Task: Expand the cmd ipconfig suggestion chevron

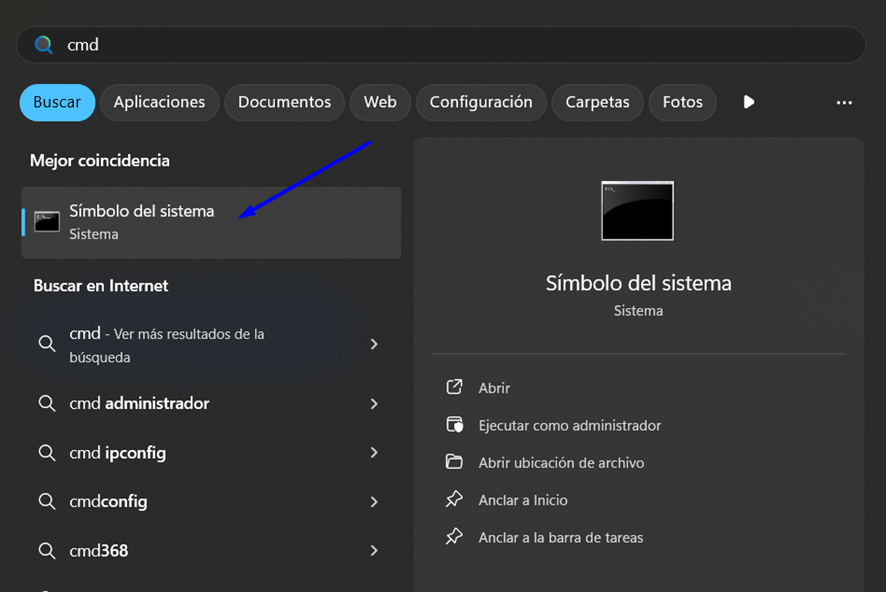Action: point(373,452)
